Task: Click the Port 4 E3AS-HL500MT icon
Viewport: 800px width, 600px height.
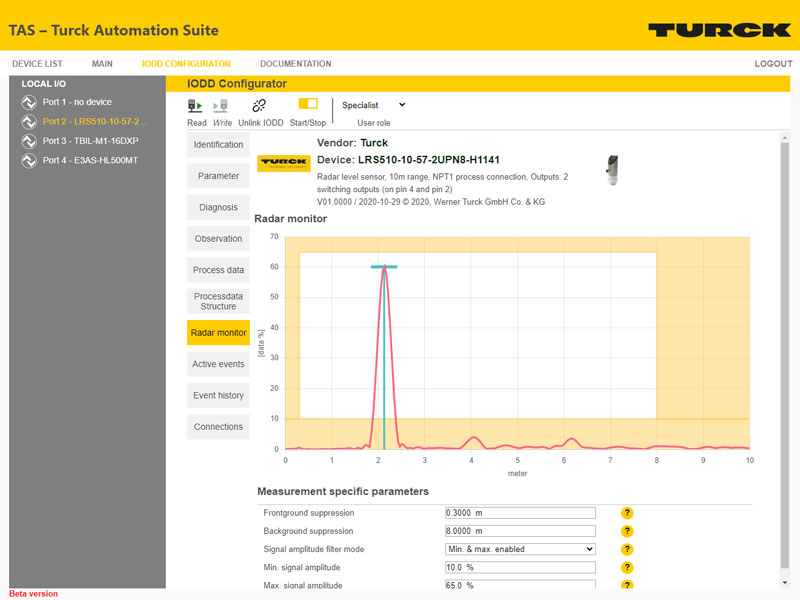Action: (x=29, y=159)
